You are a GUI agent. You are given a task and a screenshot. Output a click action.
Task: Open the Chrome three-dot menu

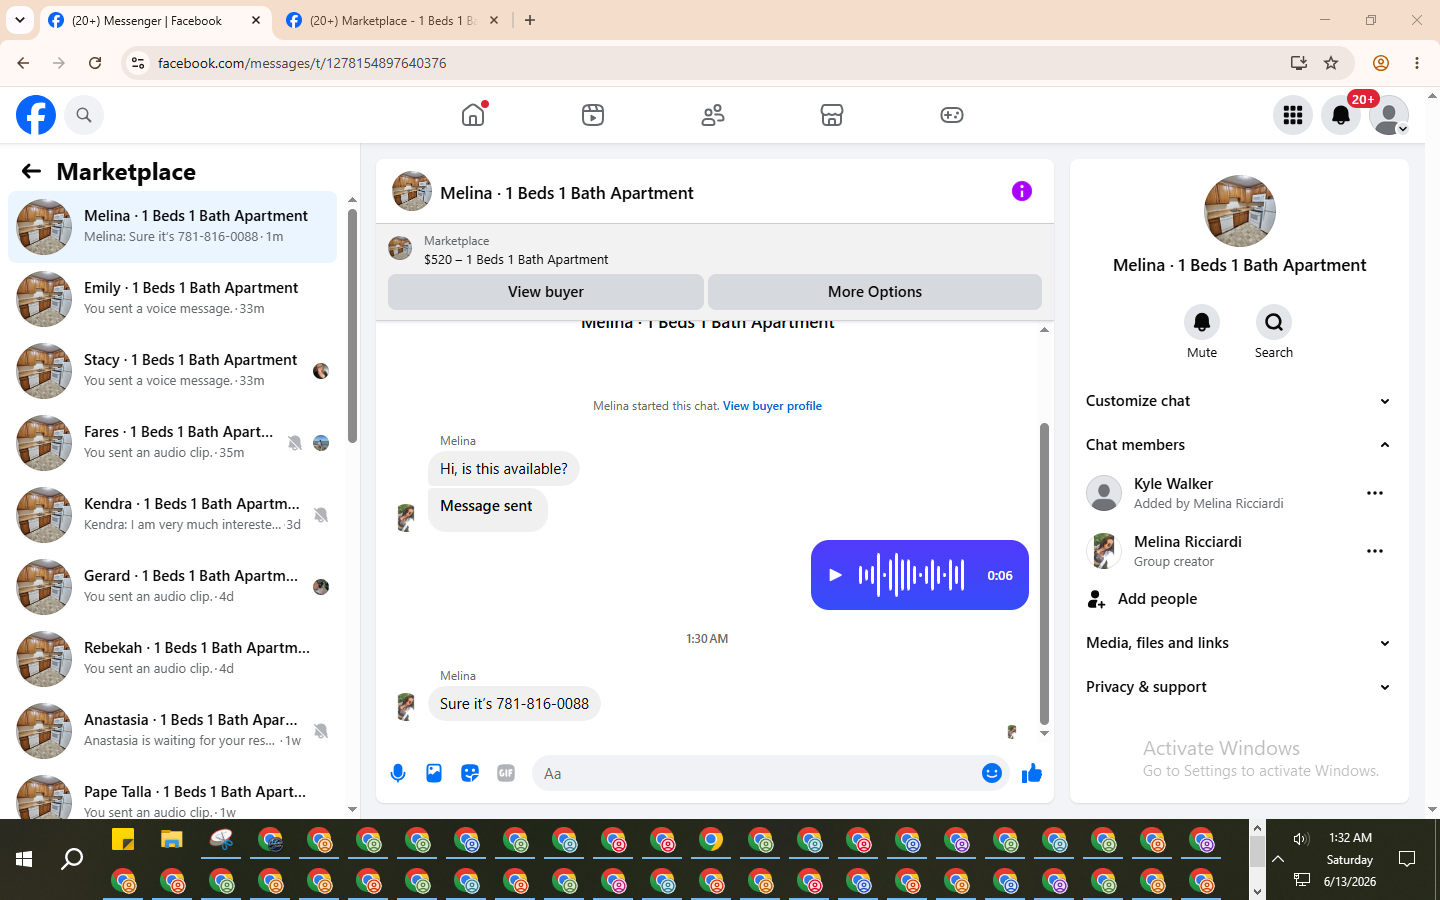(1417, 63)
